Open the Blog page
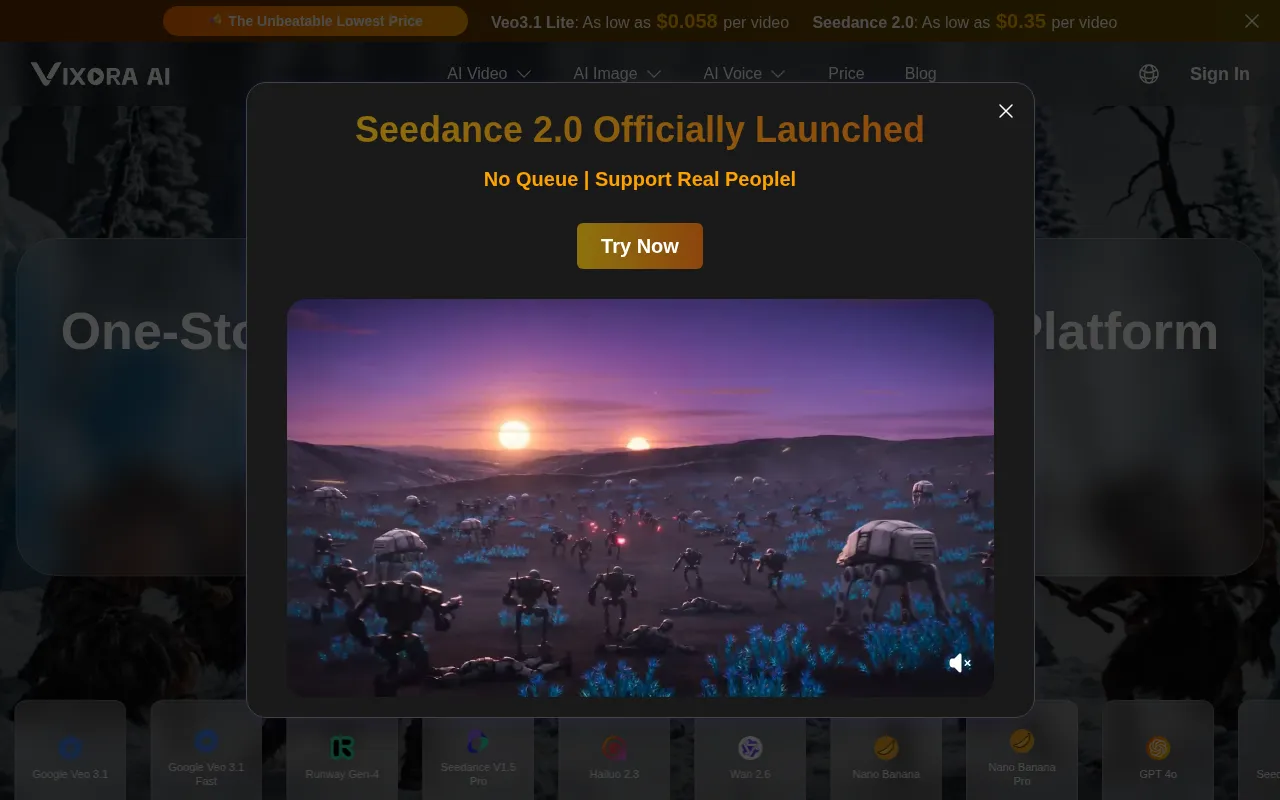Viewport: 1280px width, 800px height. tap(920, 73)
